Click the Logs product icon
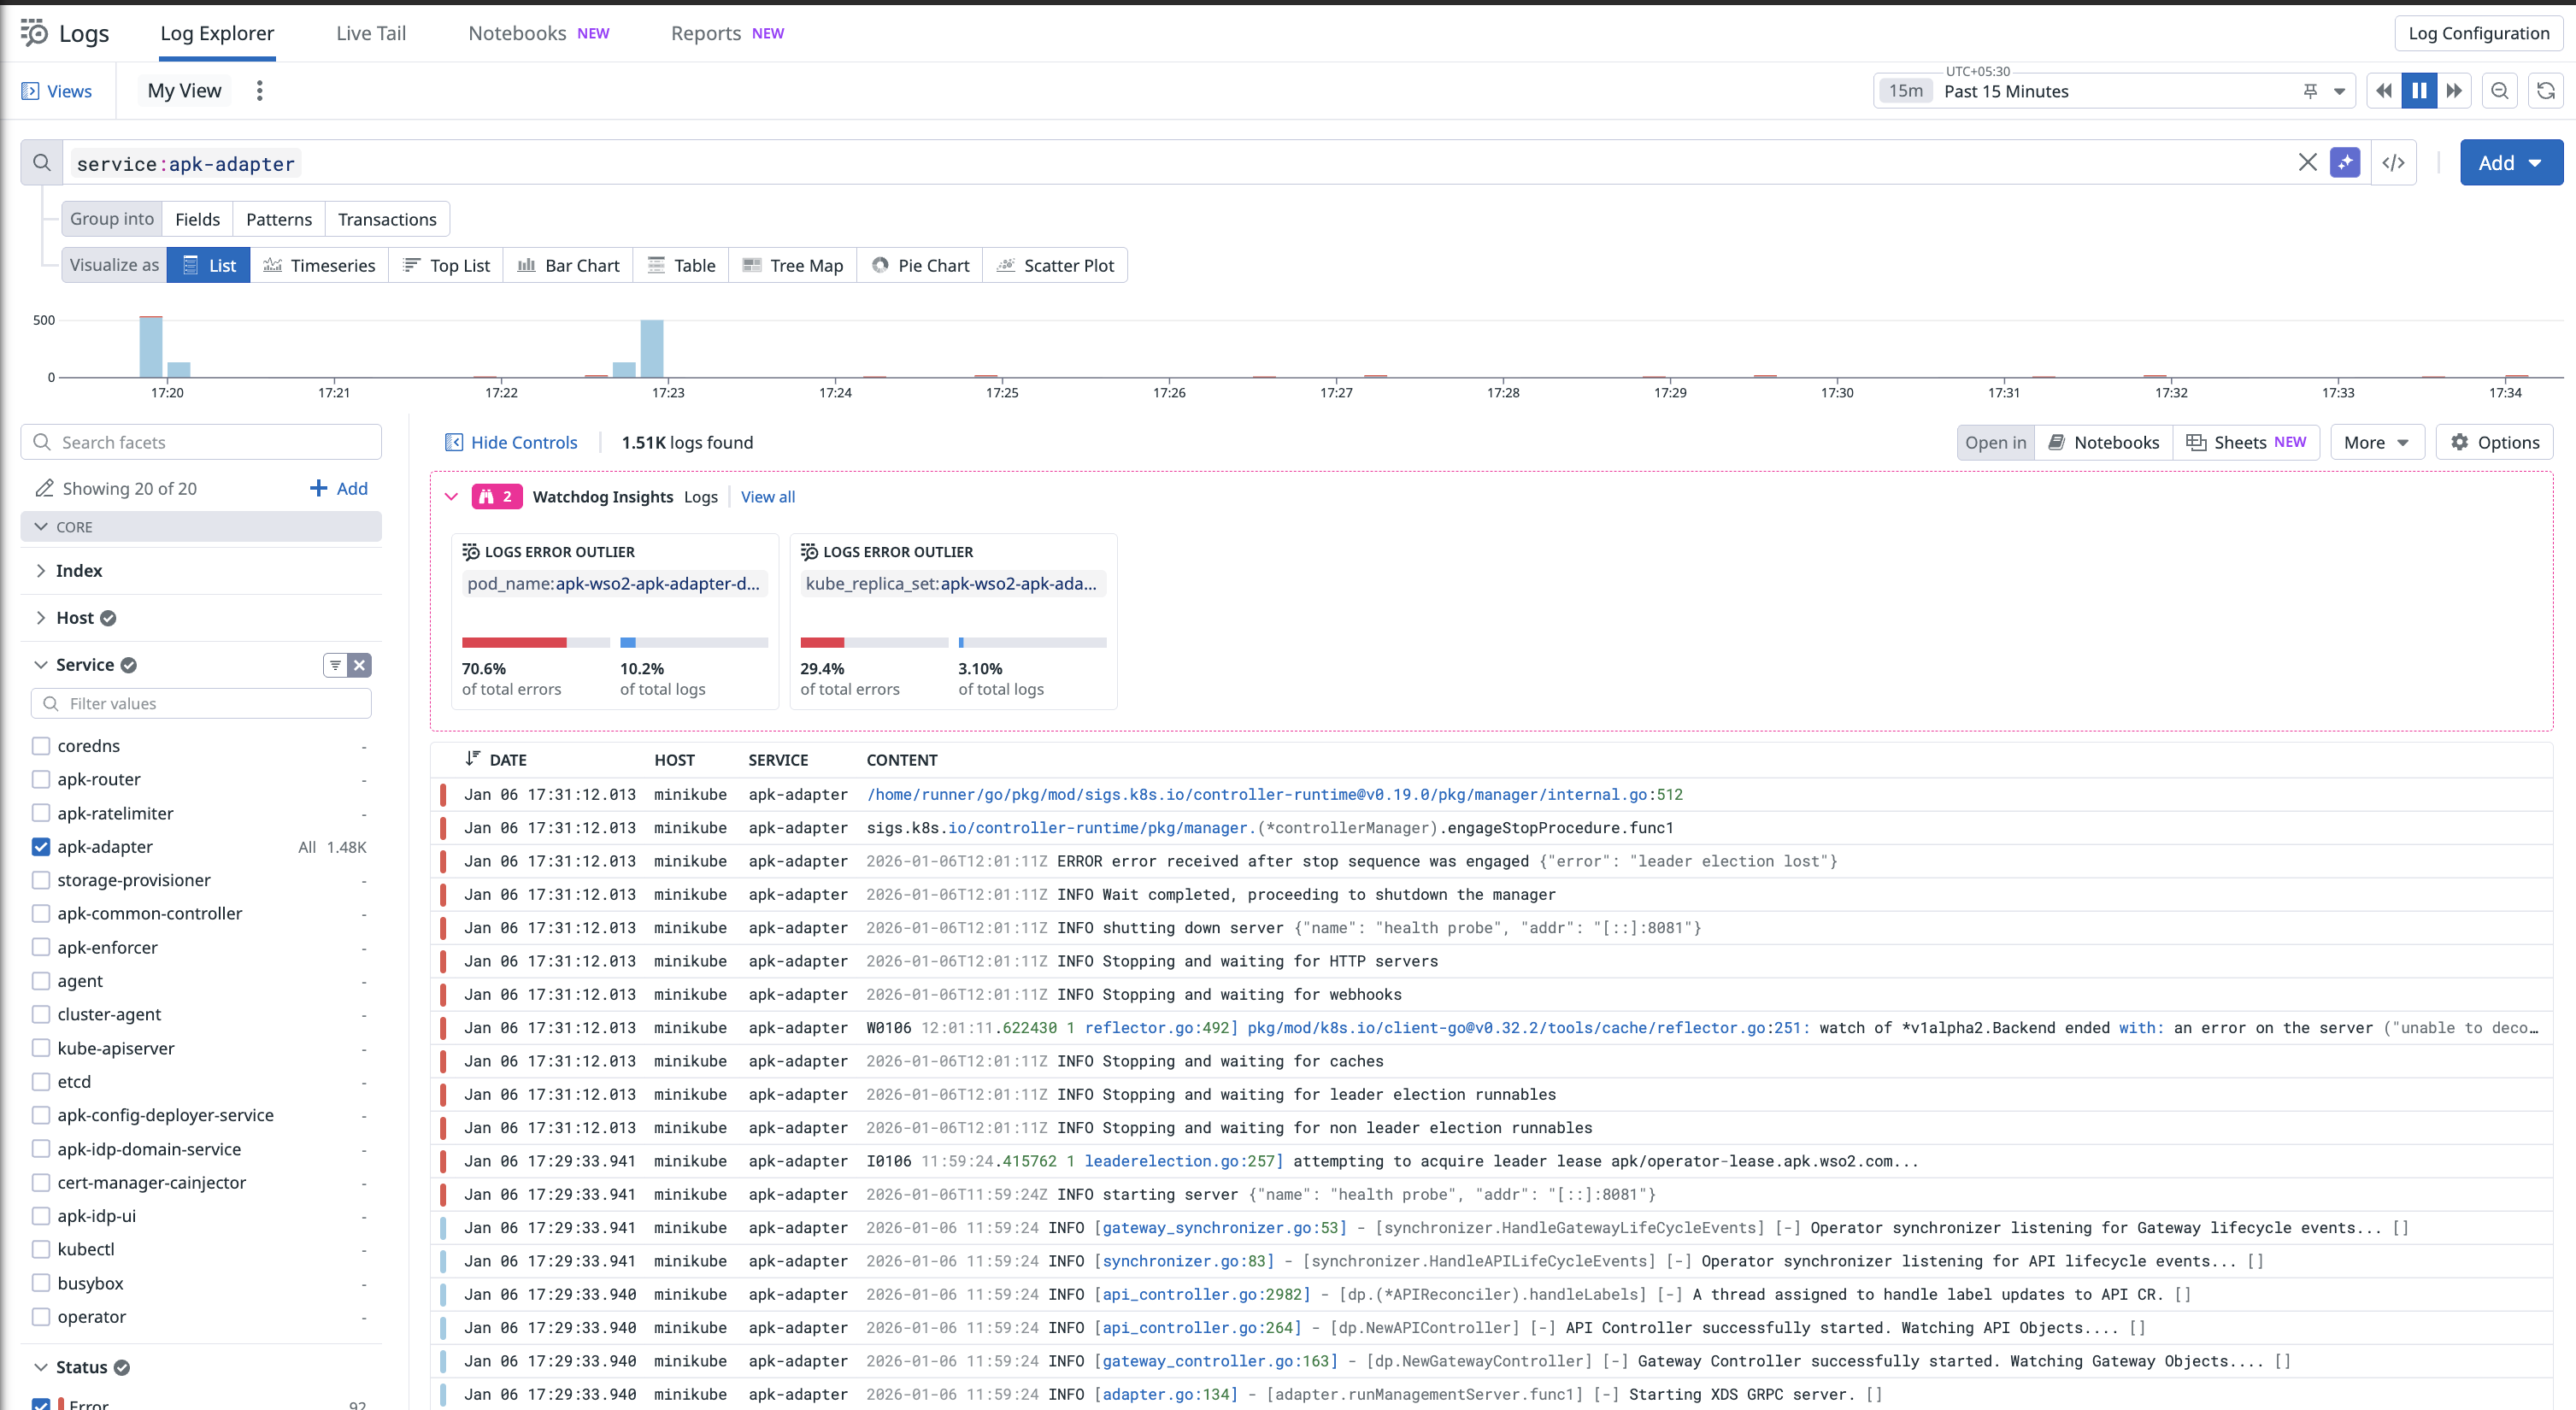 (x=34, y=33)
